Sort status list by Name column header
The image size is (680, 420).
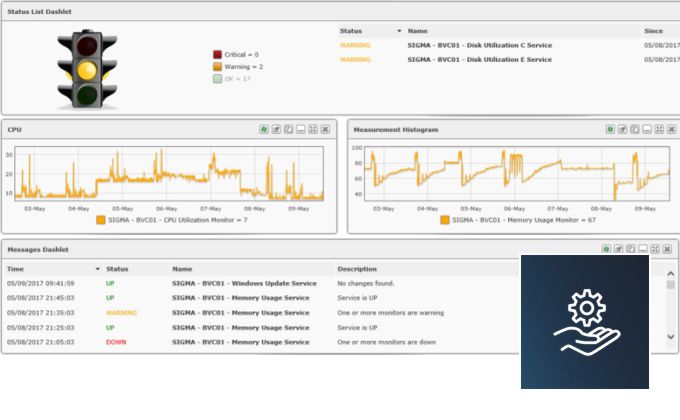tap(418, 31)
